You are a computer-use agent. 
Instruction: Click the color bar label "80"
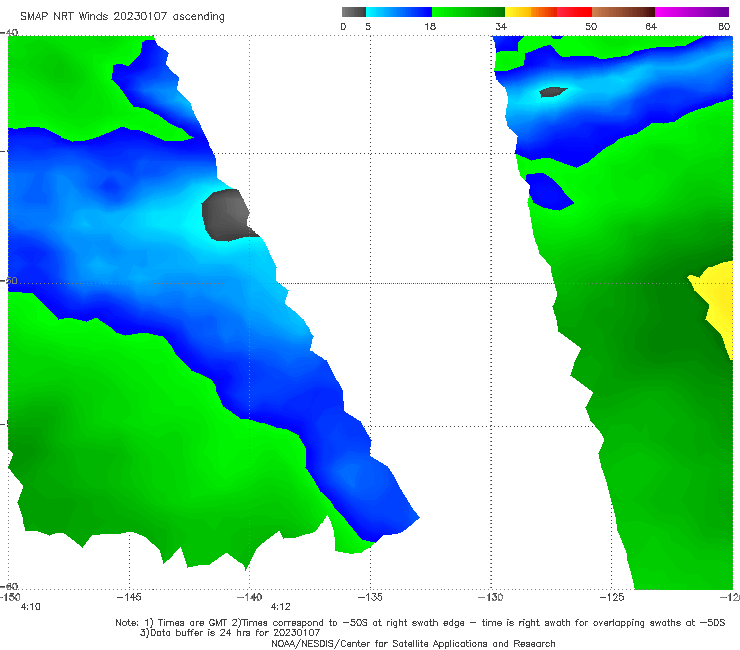724,26
